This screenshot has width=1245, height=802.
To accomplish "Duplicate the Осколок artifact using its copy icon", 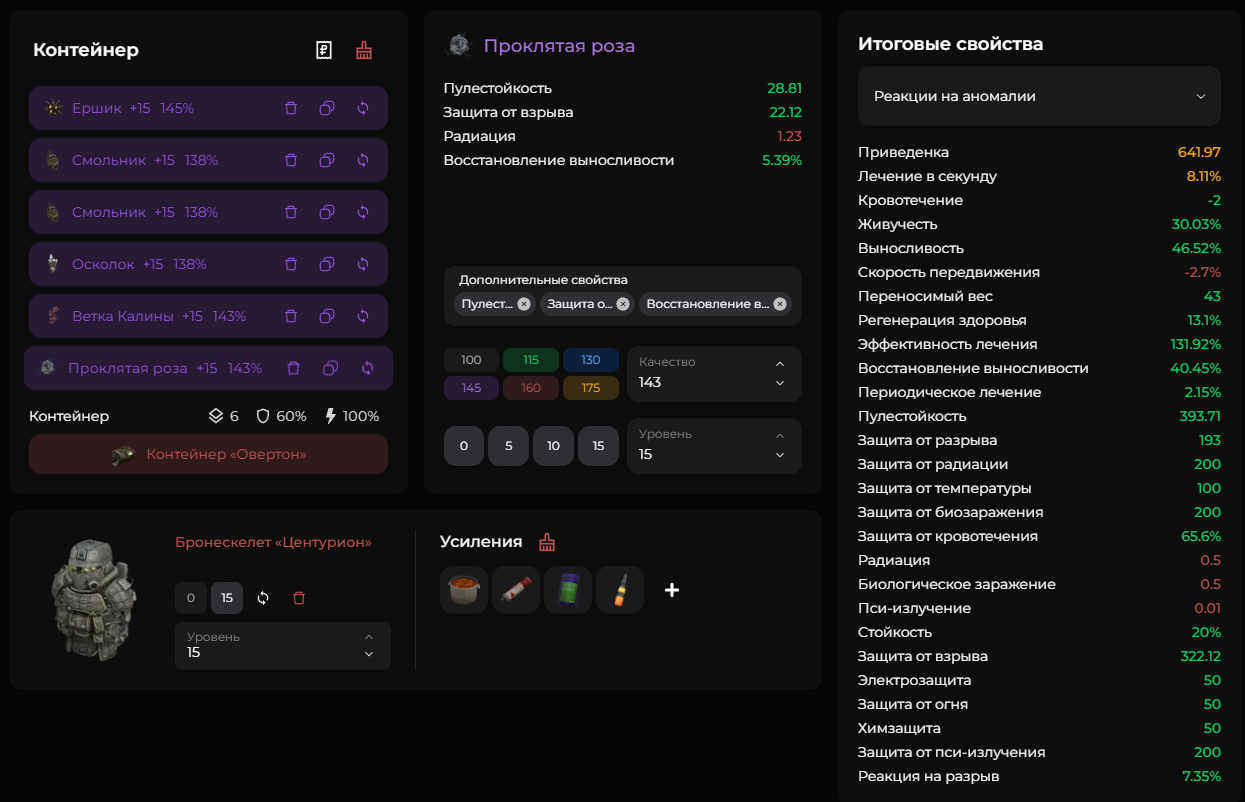I will click(x=327, y=264).
